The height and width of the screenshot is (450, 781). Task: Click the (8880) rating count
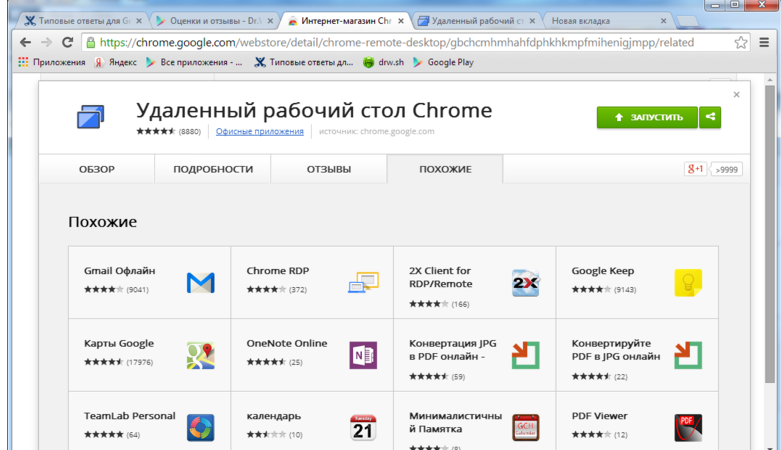(x=190, y=132)
